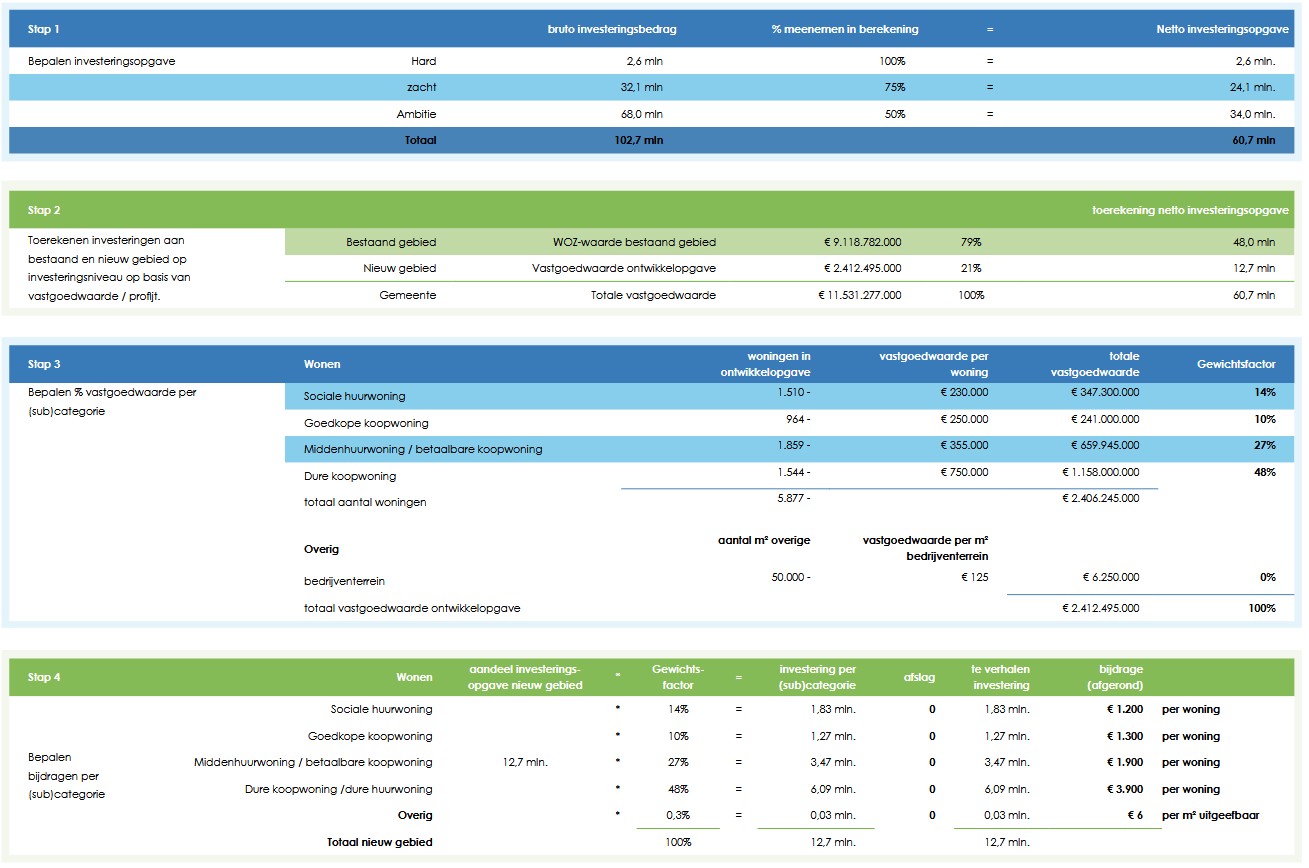
Task: Click "toerekening netto investeringsopgave" header
Action: tap(1190, 211)
